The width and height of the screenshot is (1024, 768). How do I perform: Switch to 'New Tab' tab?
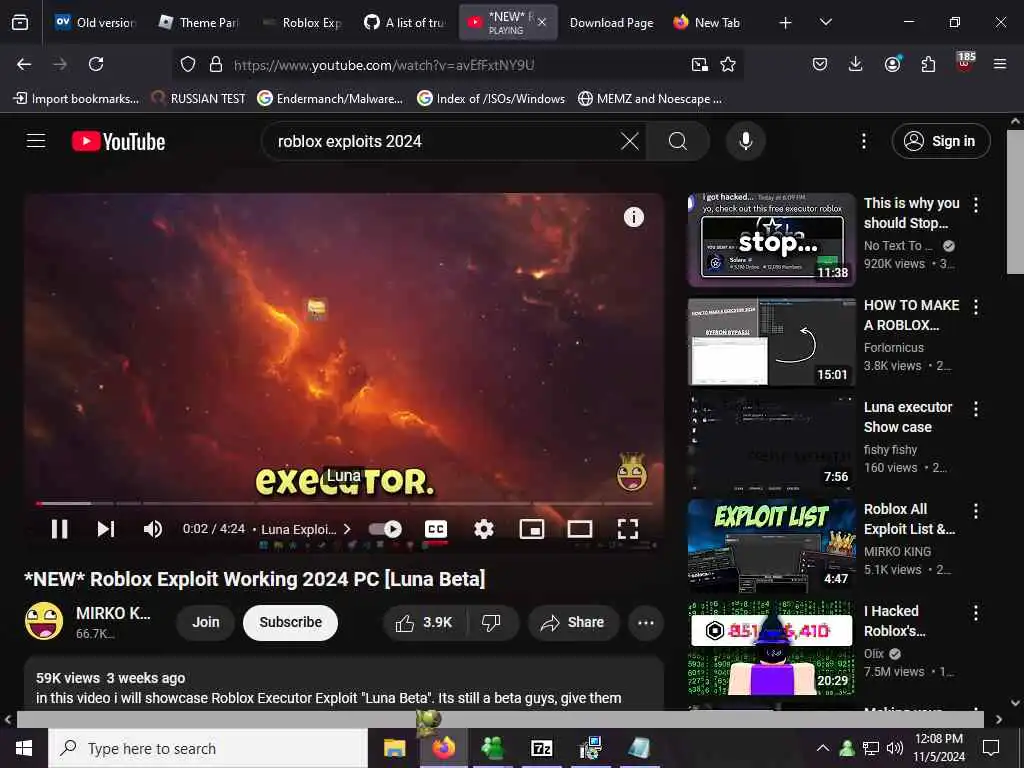coord(708,22)
